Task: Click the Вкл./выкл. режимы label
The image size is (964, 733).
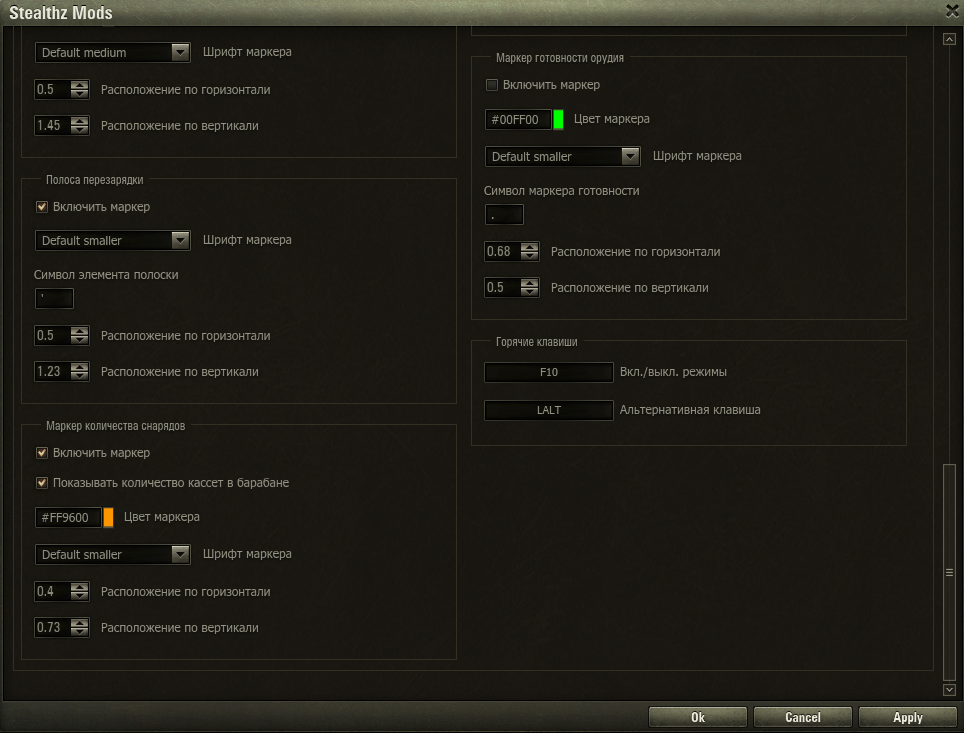Action: pos(673,372)
